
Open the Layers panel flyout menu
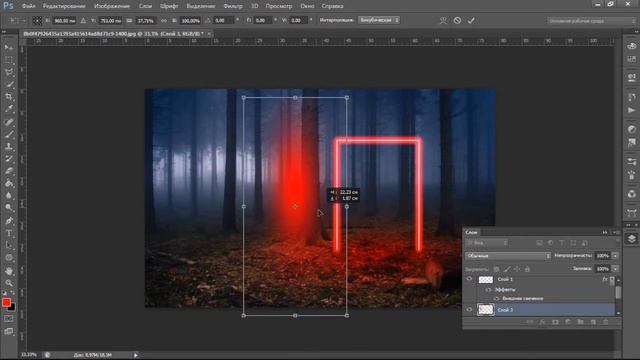coord(616,232)
